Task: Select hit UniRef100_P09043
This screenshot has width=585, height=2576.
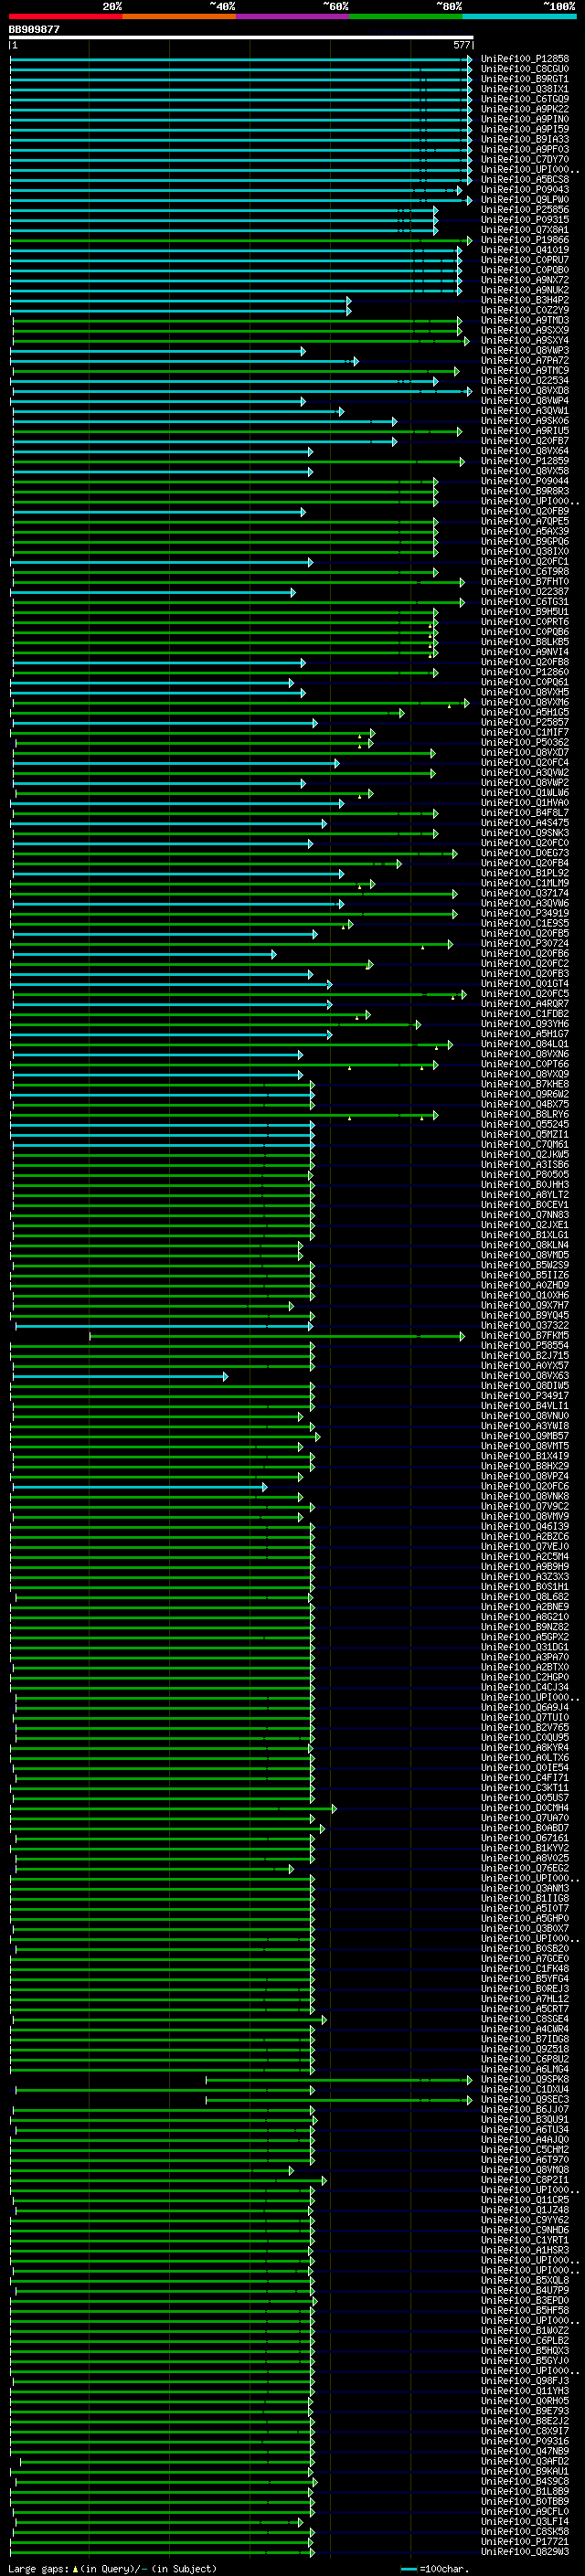Action: point(525,190)
